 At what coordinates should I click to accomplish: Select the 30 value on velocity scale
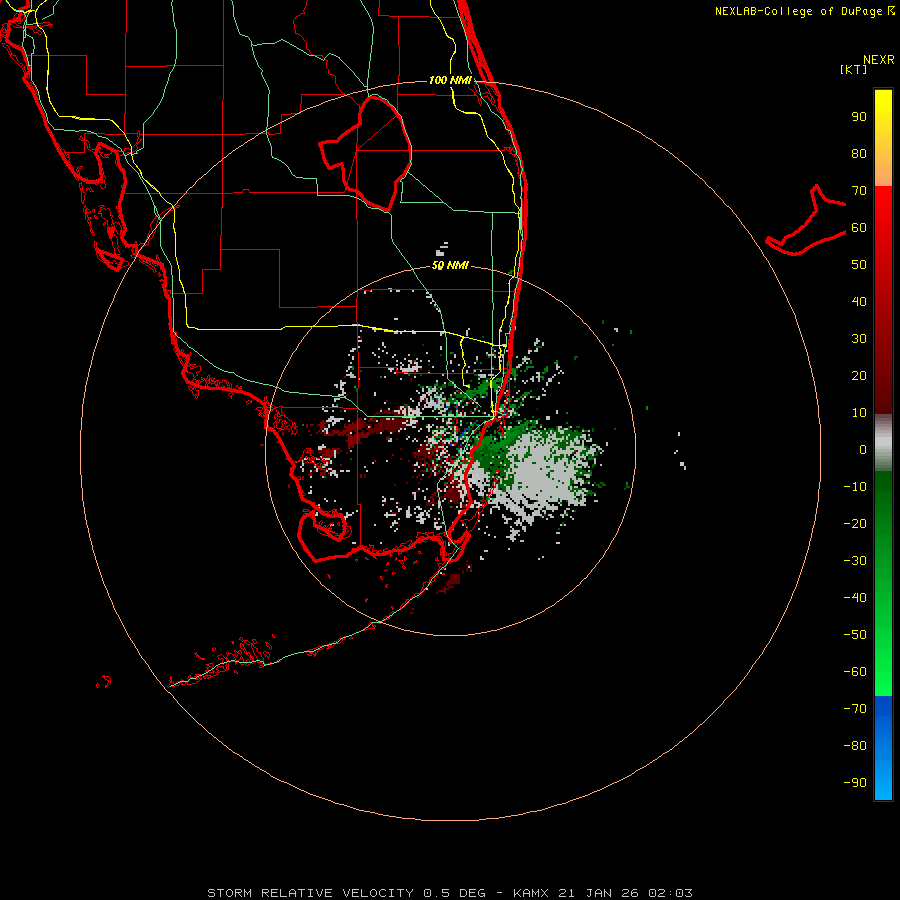pos(859,339)
